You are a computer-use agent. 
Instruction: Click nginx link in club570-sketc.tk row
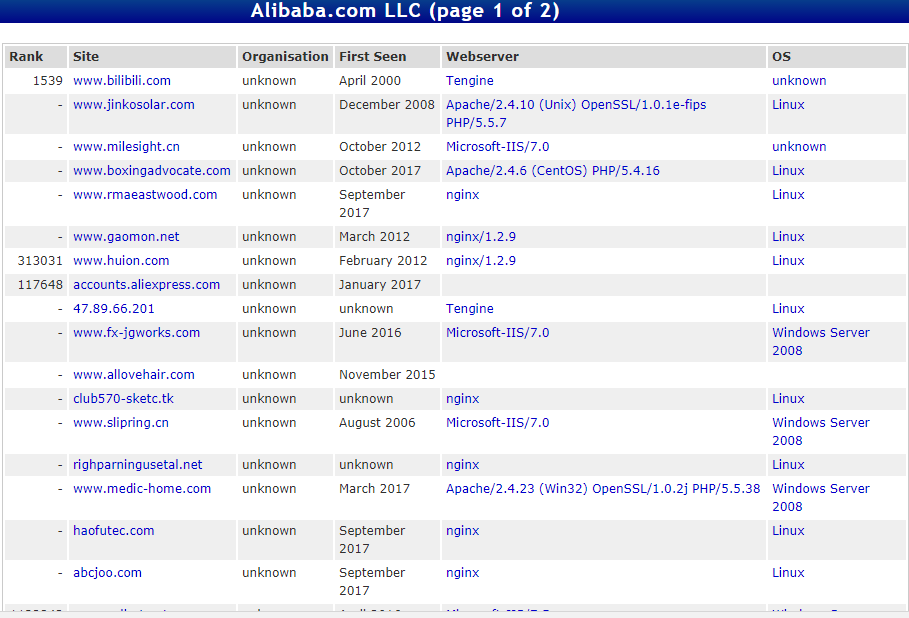coord(463,399)
